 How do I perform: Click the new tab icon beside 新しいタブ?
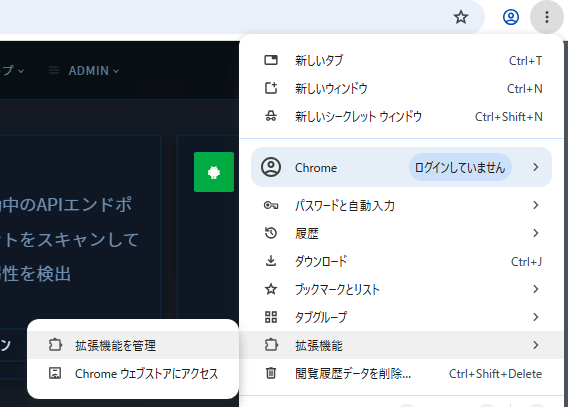tap(271, 60)
